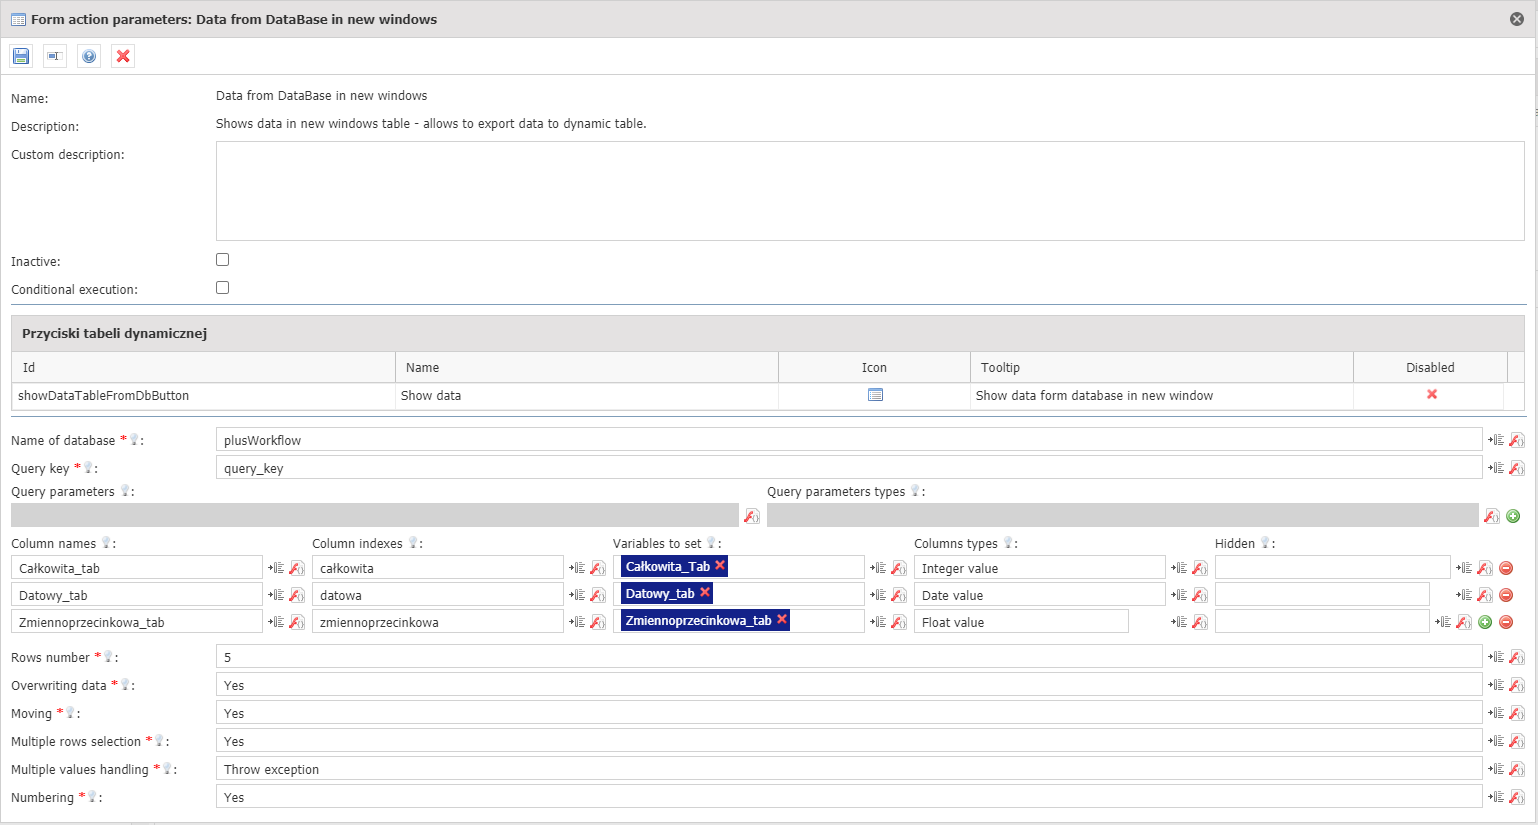Remove the Całkowita_tab column row
The height and width of the screenshot is (825, 1538).
click(x=1506, y=568)
